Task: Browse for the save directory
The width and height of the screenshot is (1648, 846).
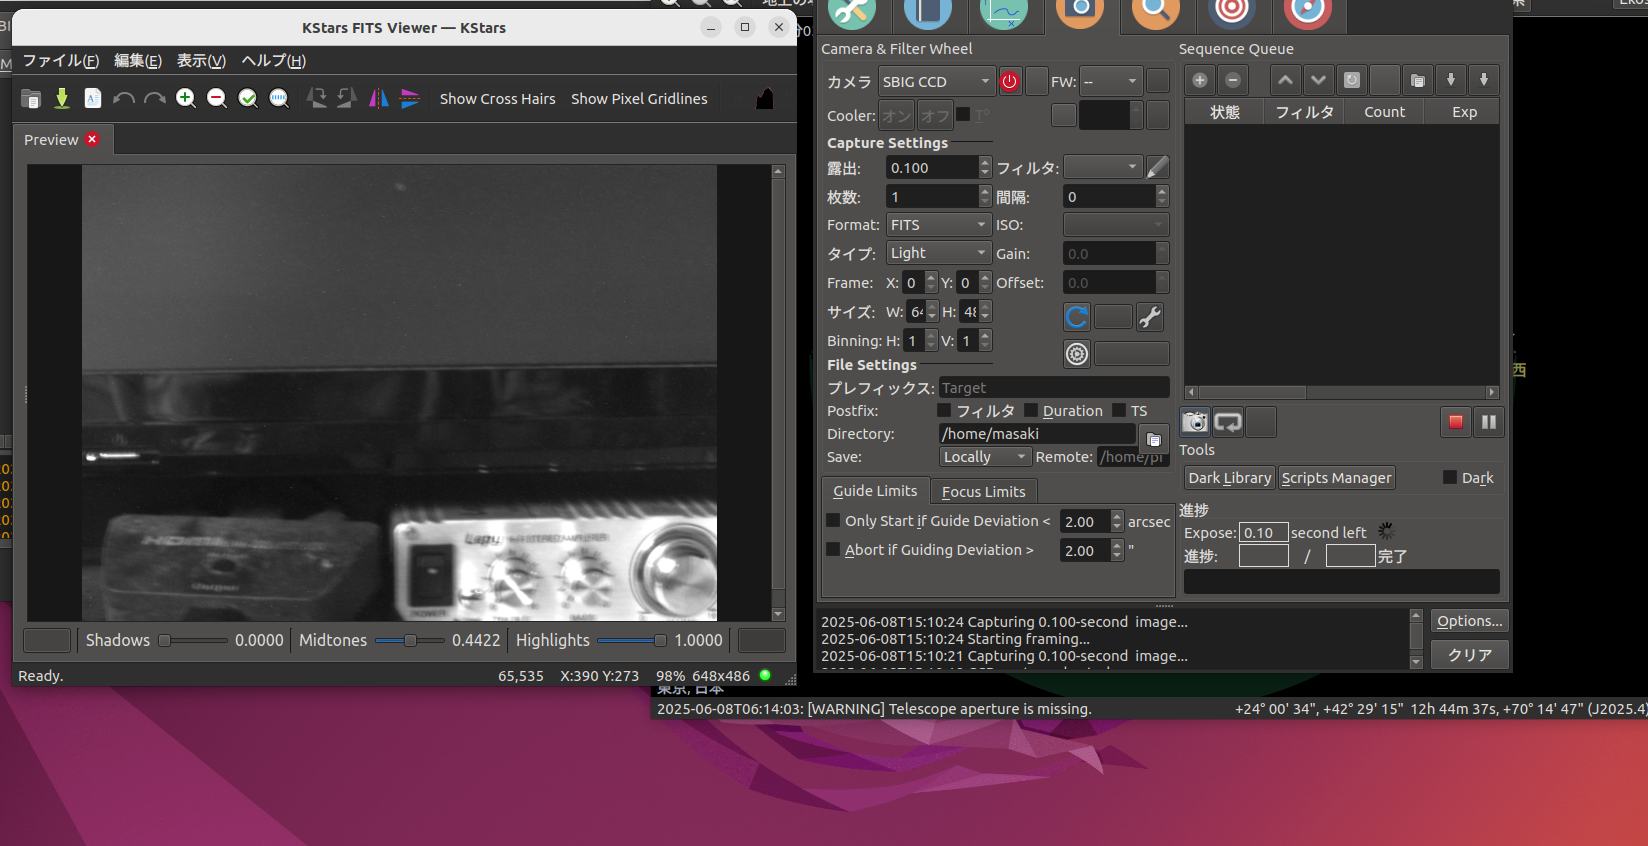Action: pyautogui.click(x=1153, y=439)
